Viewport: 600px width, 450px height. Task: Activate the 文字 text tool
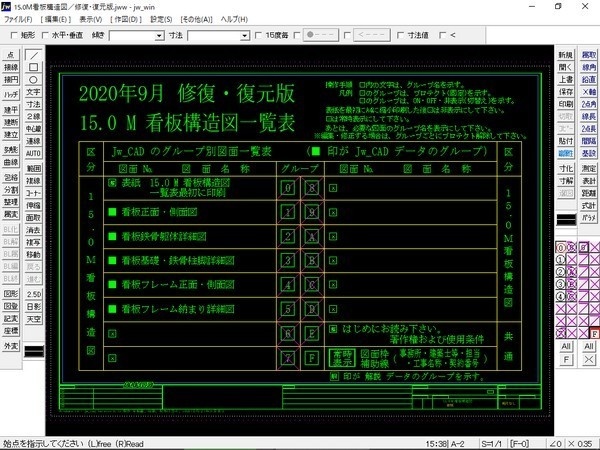(x=33, y=92)
